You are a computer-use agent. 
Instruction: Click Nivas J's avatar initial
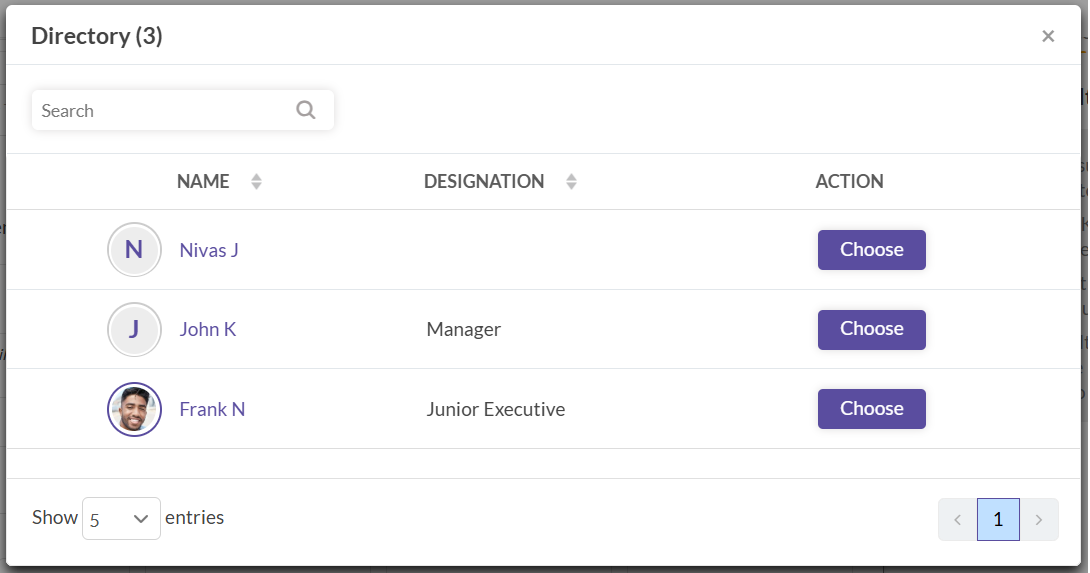tap(134, 250)
